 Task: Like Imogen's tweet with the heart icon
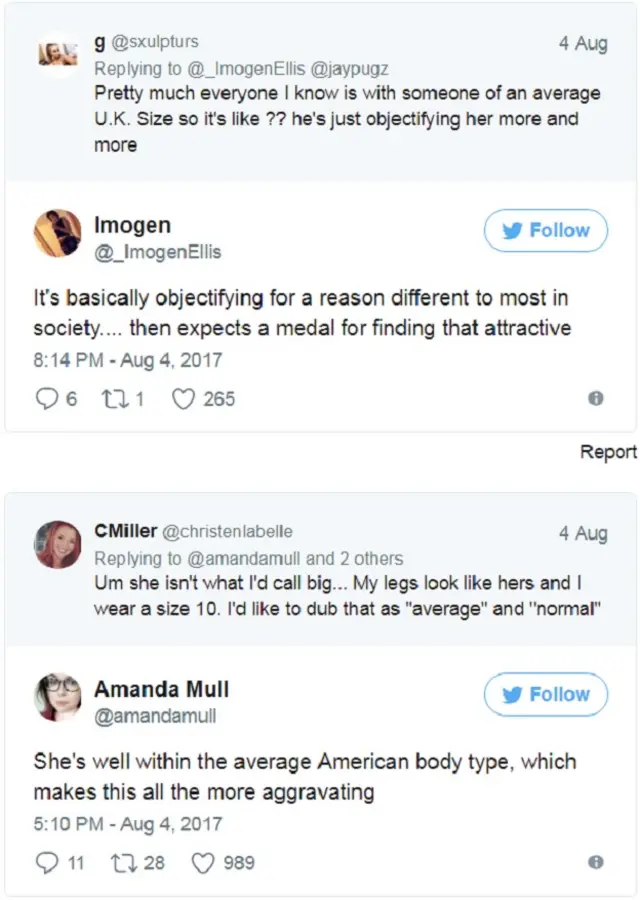(x=182, y=399)
